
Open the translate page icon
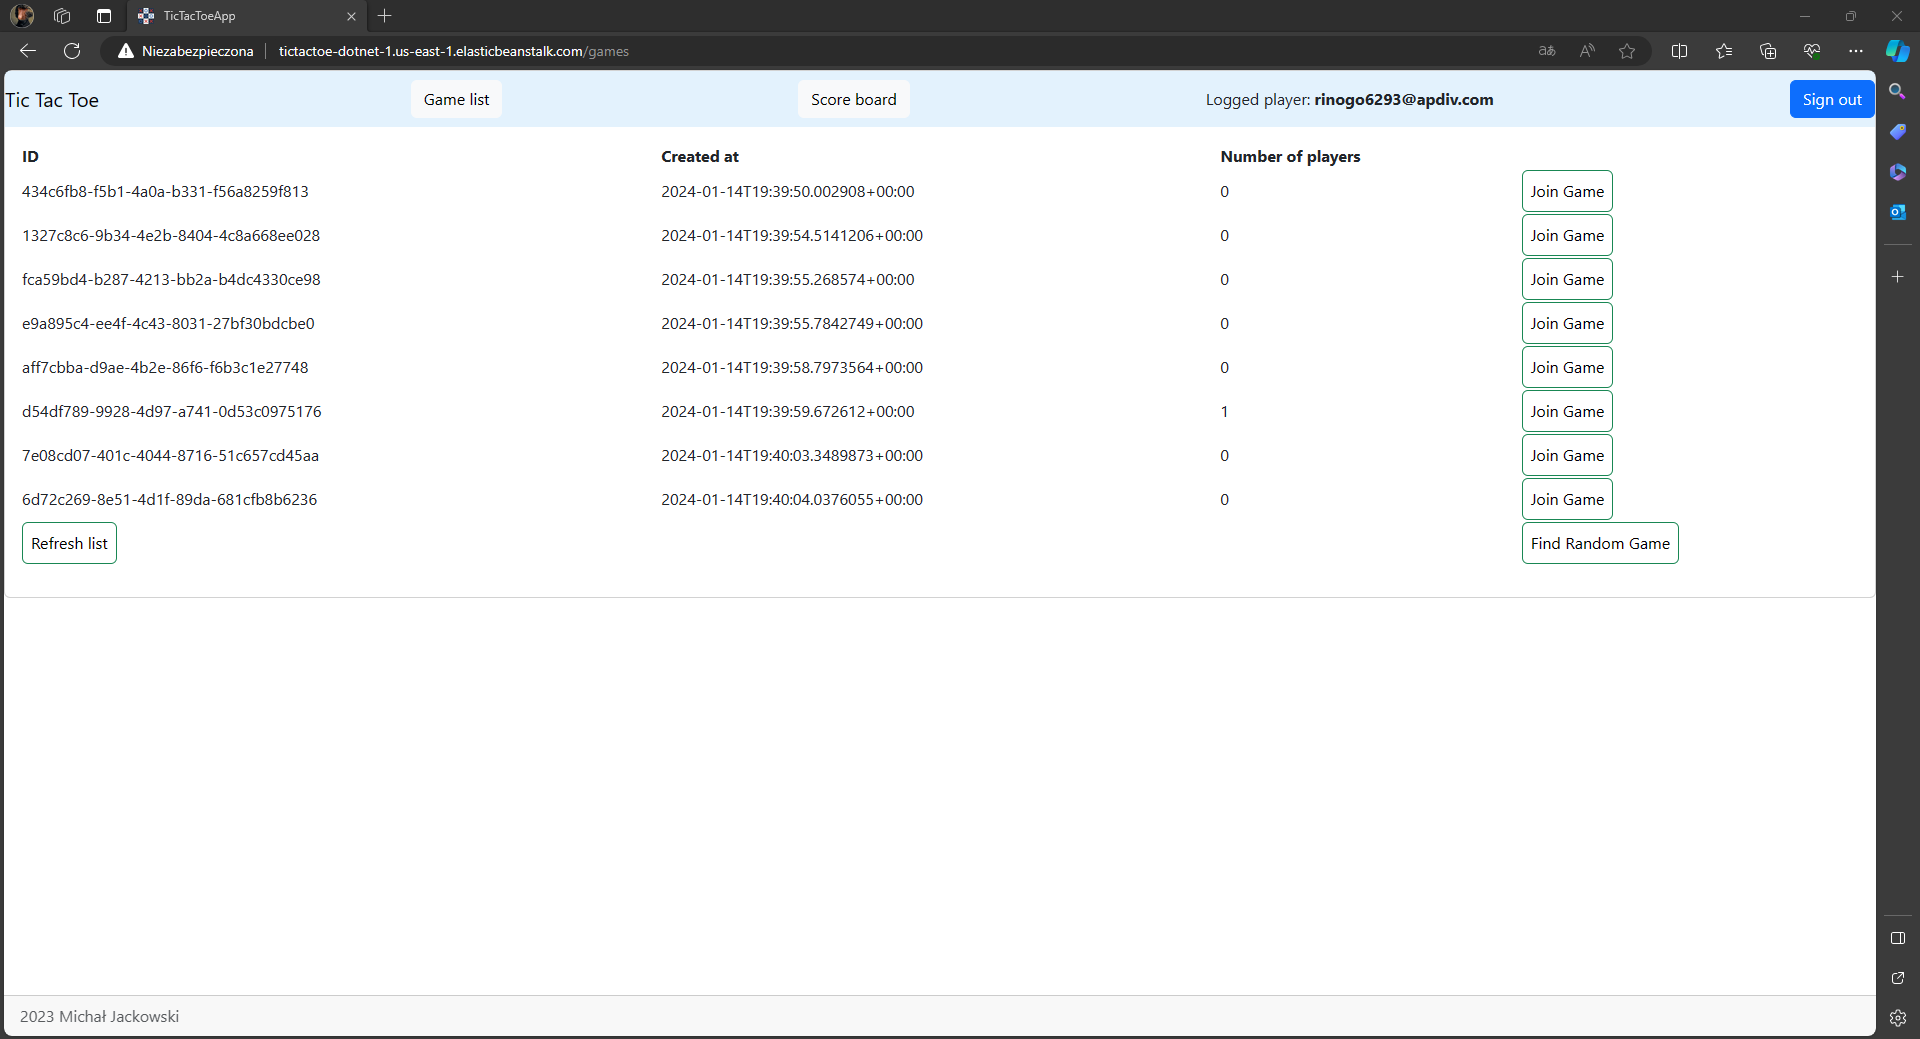click(1547, 51)
